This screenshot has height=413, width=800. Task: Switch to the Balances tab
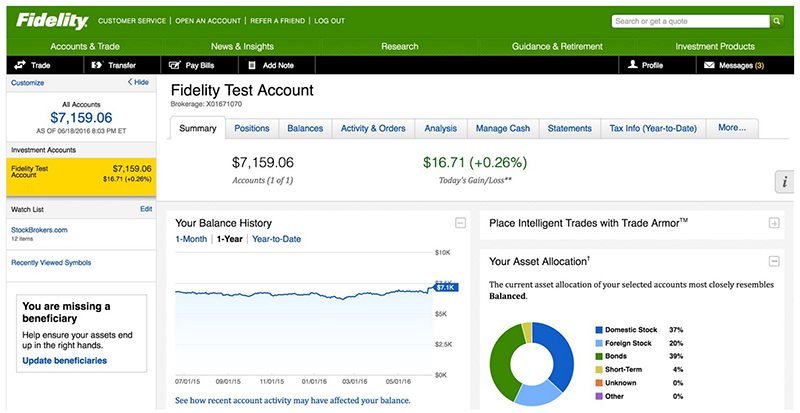(305, 129)
